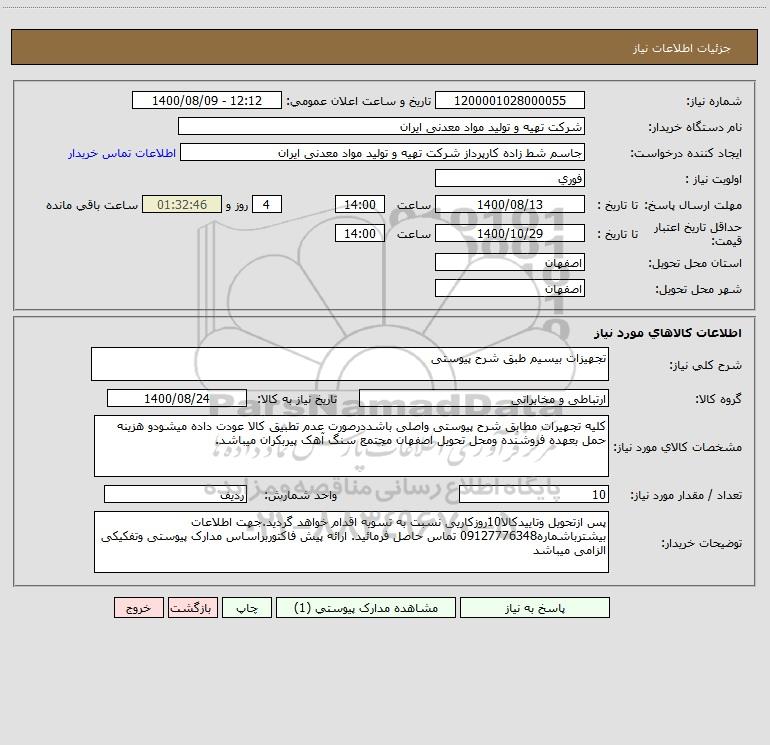Viewport: 770px width, 745px height.
Task: Click the 'تاریخ نیاز به کالا:' label
Action: pyautogui.click(x=298, y=399)
